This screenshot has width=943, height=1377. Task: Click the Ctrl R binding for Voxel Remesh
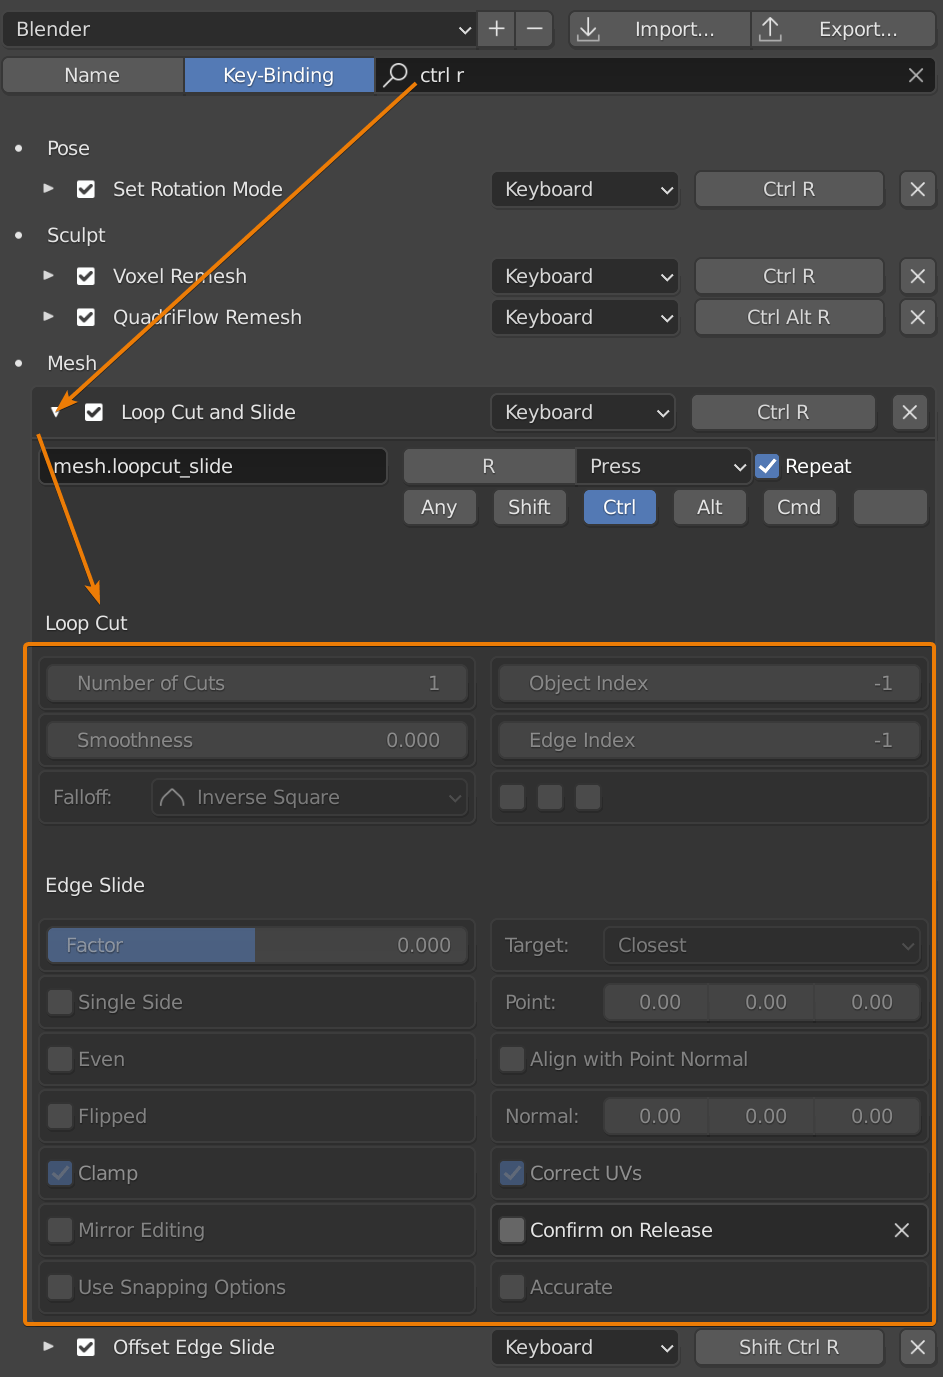pos(789,276)
